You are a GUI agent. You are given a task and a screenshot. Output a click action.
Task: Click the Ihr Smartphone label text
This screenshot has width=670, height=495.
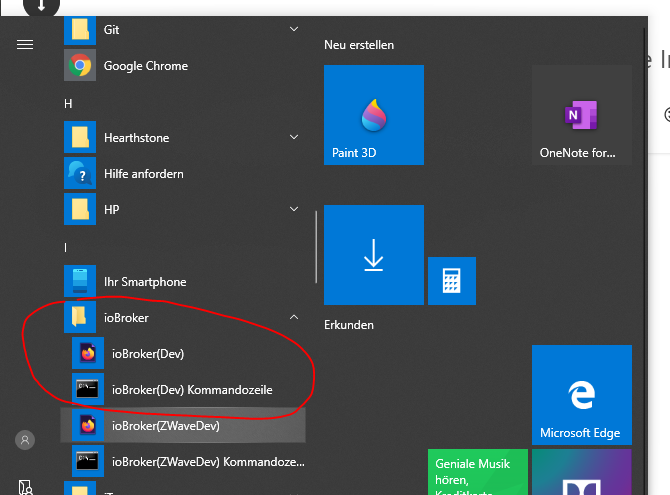tap(145, 282)
